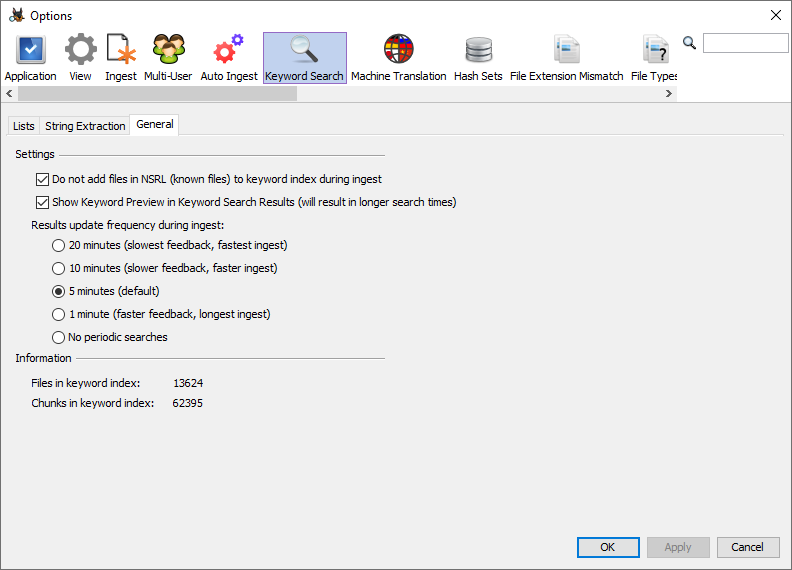Click the files count value 13624
The height and width of the screenshot is (570, 792).
point(188,383)
